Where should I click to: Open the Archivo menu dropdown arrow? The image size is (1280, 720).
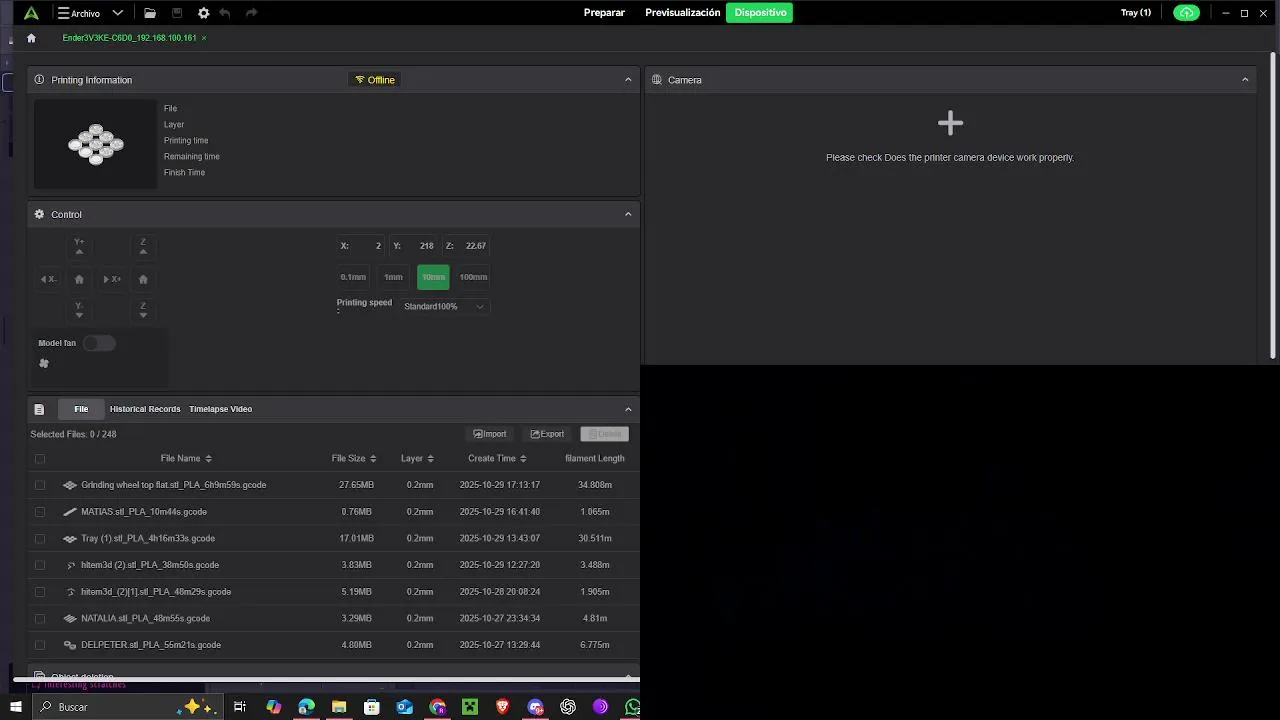[x=118, y=13]
